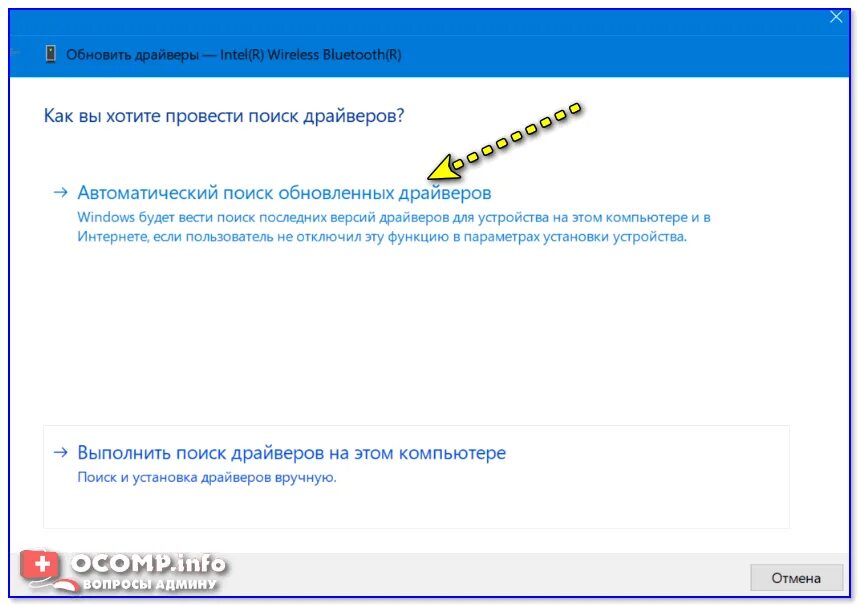The width and height of the screenshot is (859, 606).
Task: Click the title text 'Обновить драйверы — Intel(R) Wireless Bluetooth(R)'
Action: click(x=233, y=55)
